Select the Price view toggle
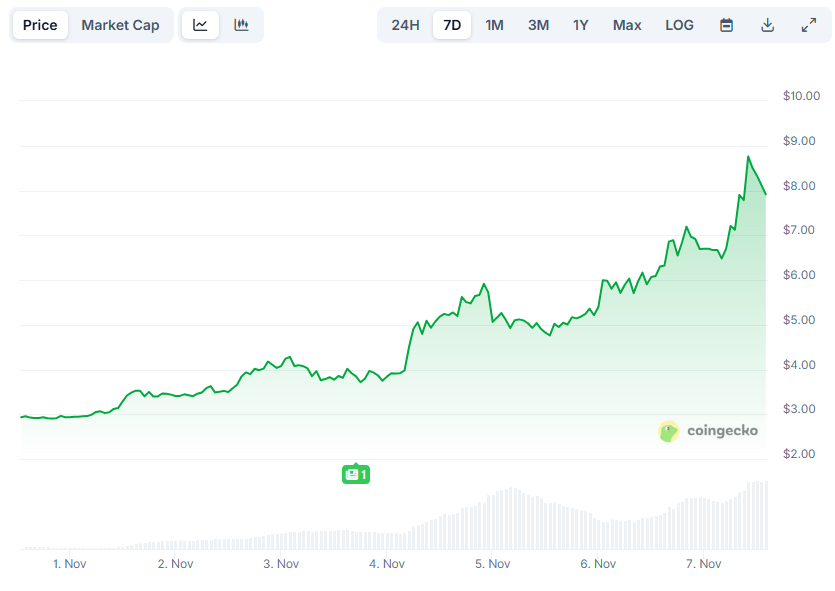 [x=40, y=25]
